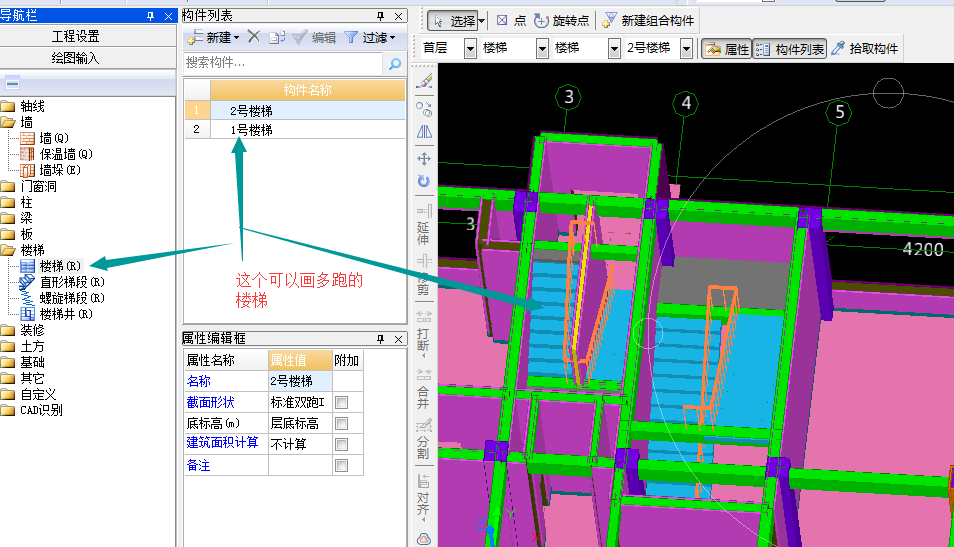Image resolution: width=954 pixels, height=547 pixels.
Task: Tick the 附加 checkbox for 截面形状
Action: pyautogui.click(x=342, y=402)
